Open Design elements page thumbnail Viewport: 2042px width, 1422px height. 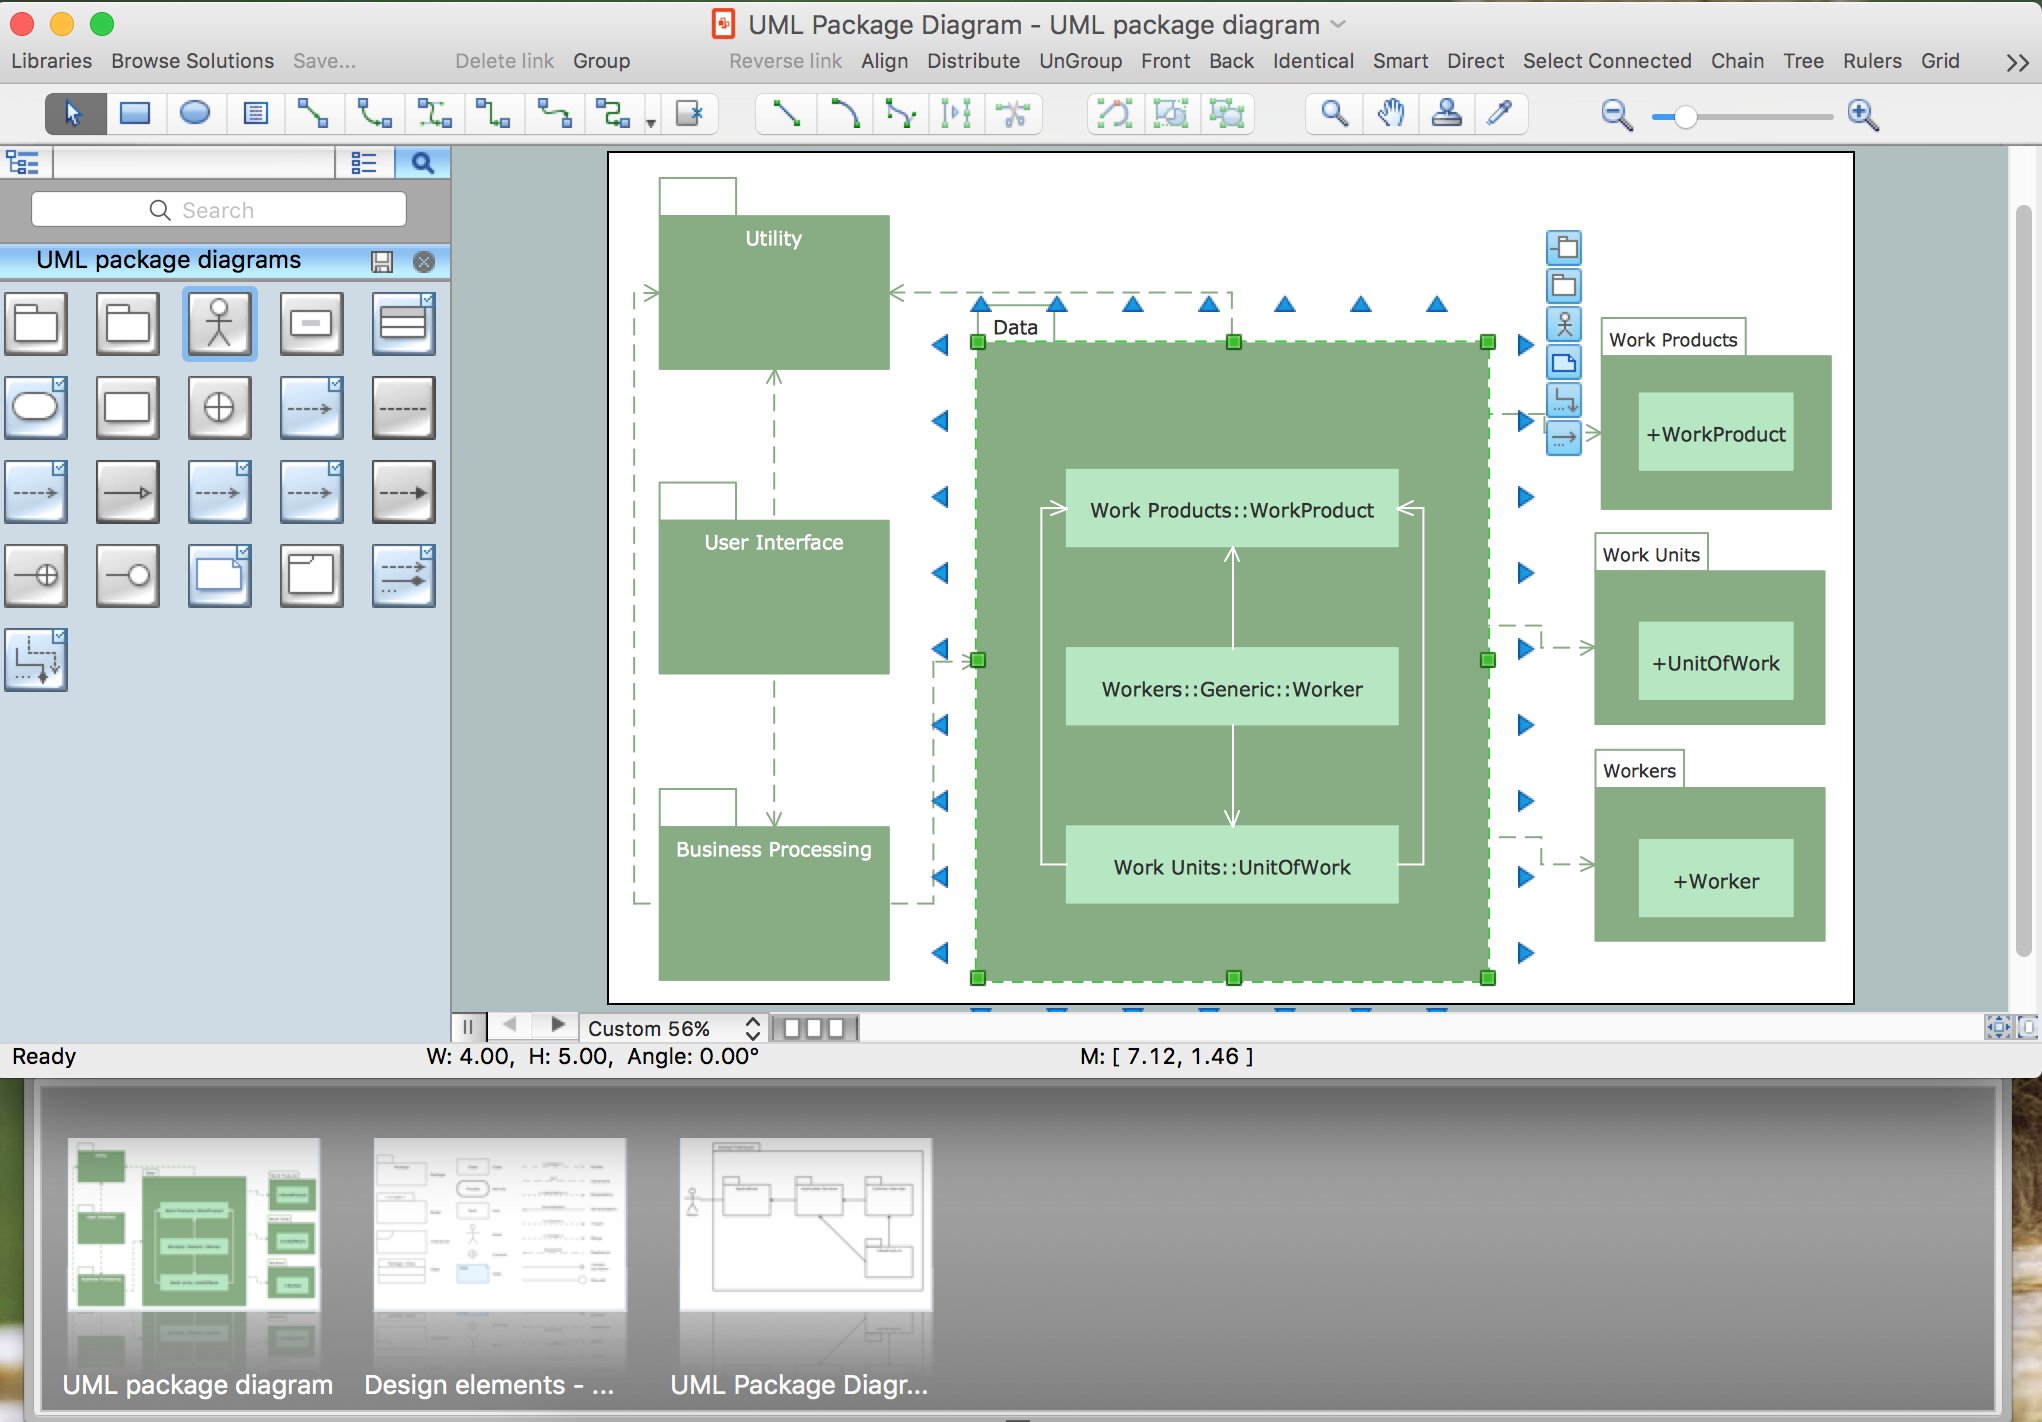click(x=500, y=1224)
